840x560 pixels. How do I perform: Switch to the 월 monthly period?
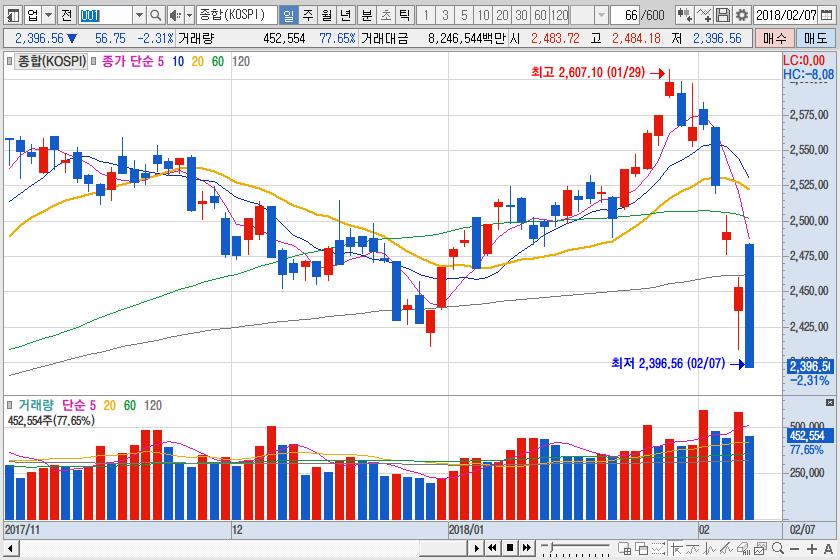pos(327,15)
